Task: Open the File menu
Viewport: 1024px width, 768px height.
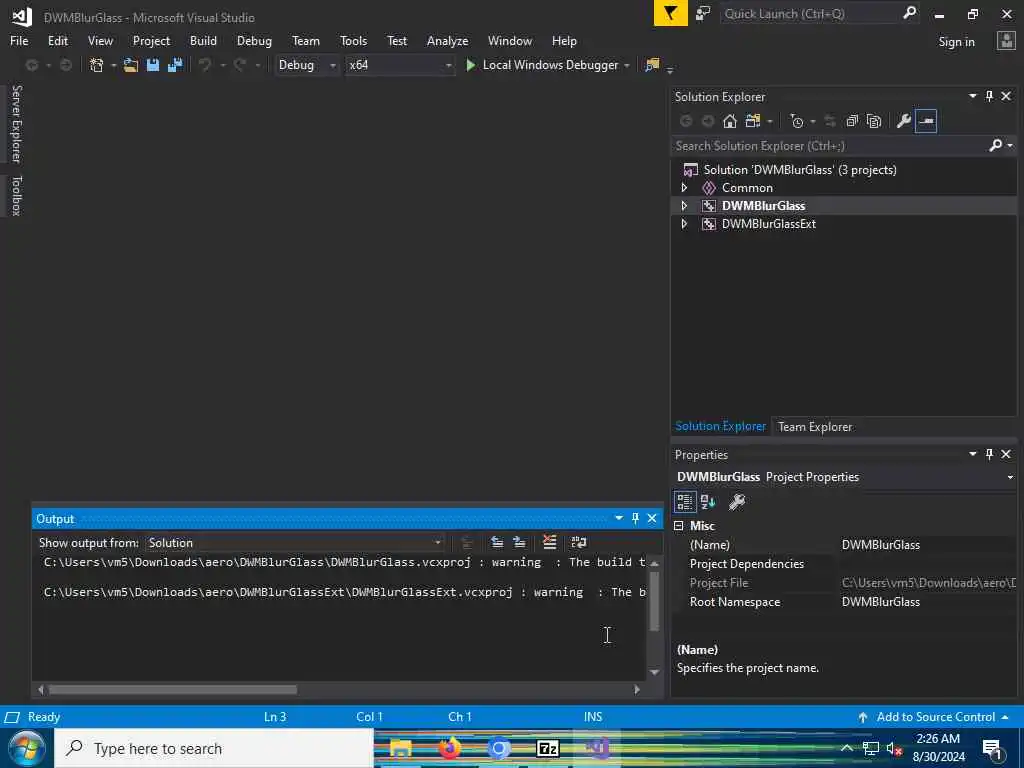Action: coord(19,40)
